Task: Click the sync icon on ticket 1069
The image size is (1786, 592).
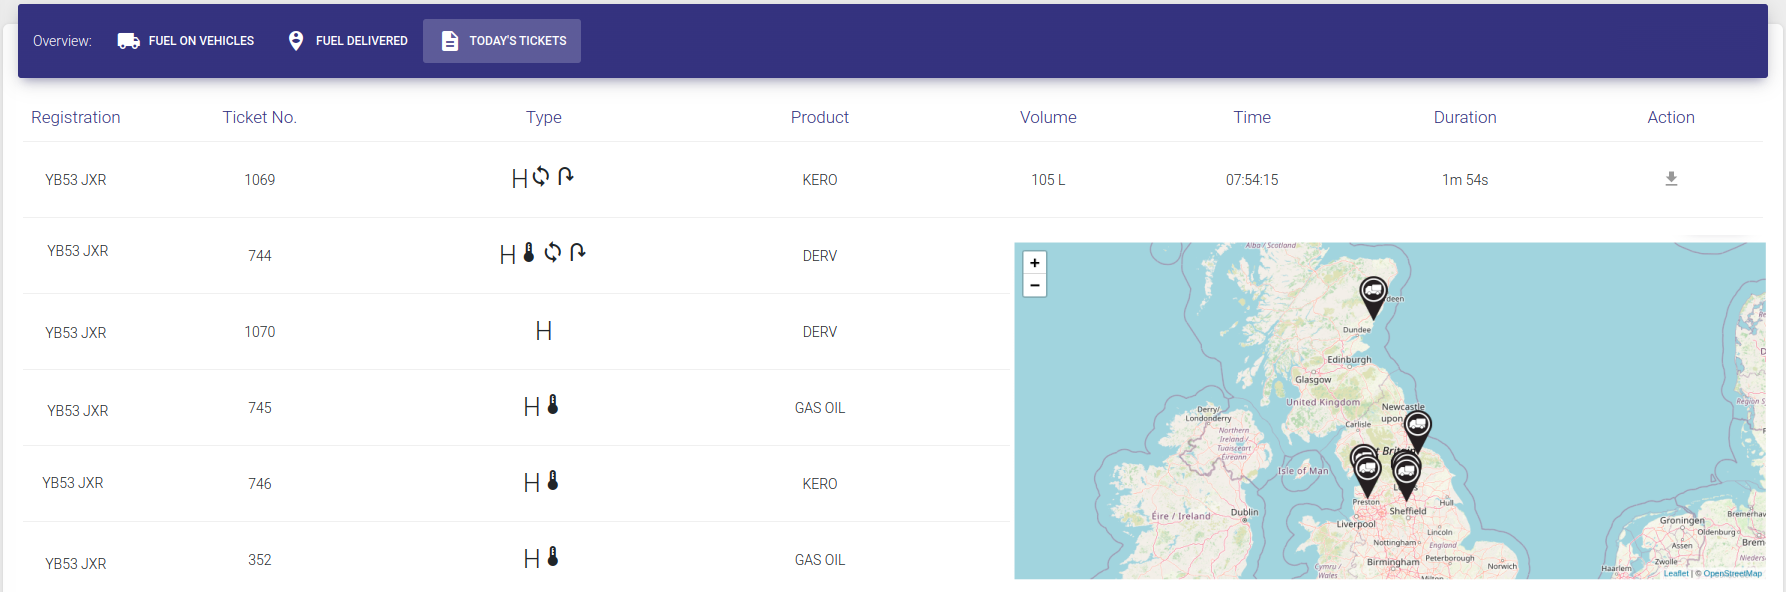Action: (541, 177)
